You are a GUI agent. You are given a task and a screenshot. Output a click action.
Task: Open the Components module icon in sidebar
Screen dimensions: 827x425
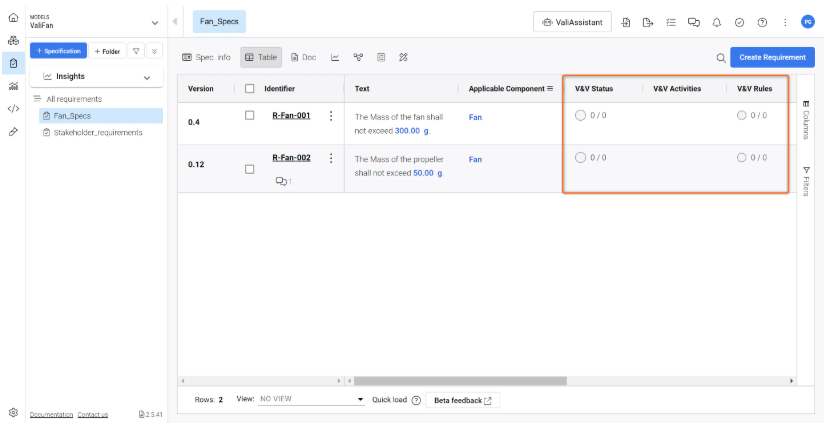[x=14, y=41]
